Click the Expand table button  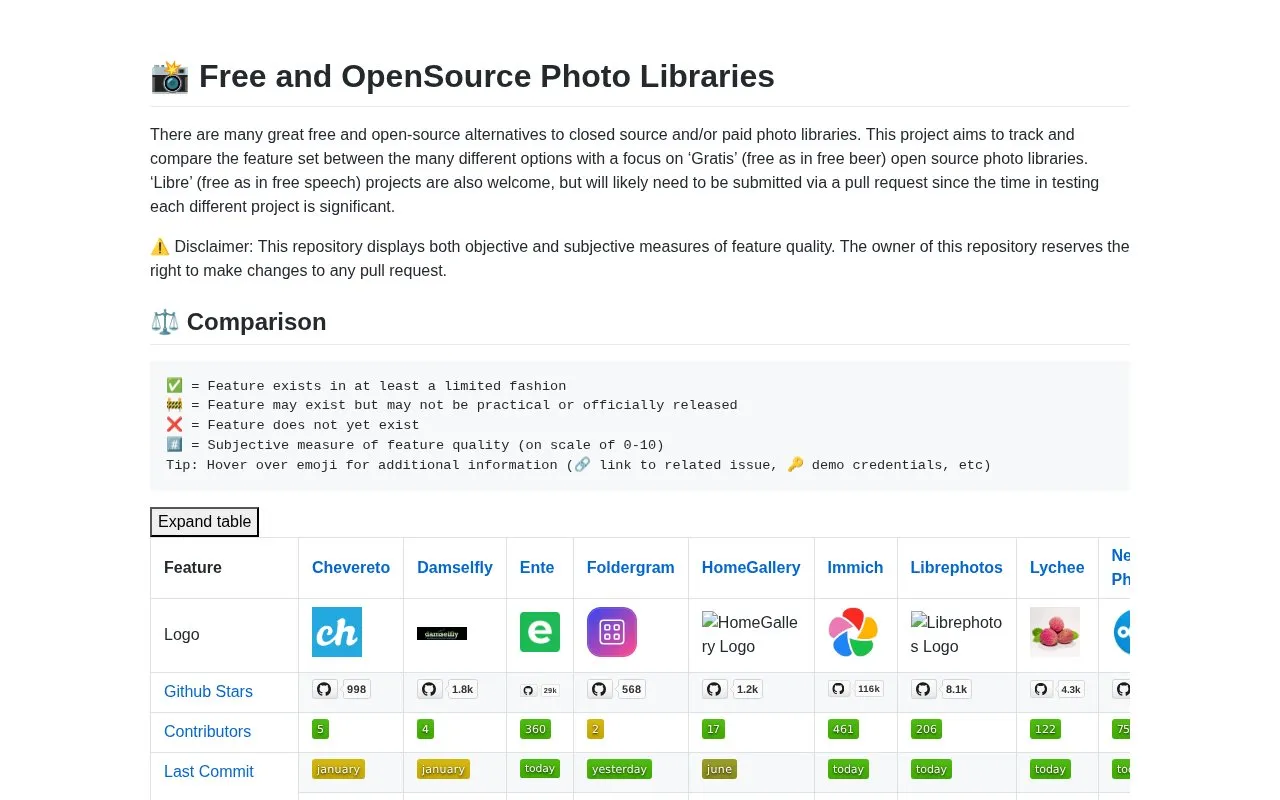click(204, 522)
